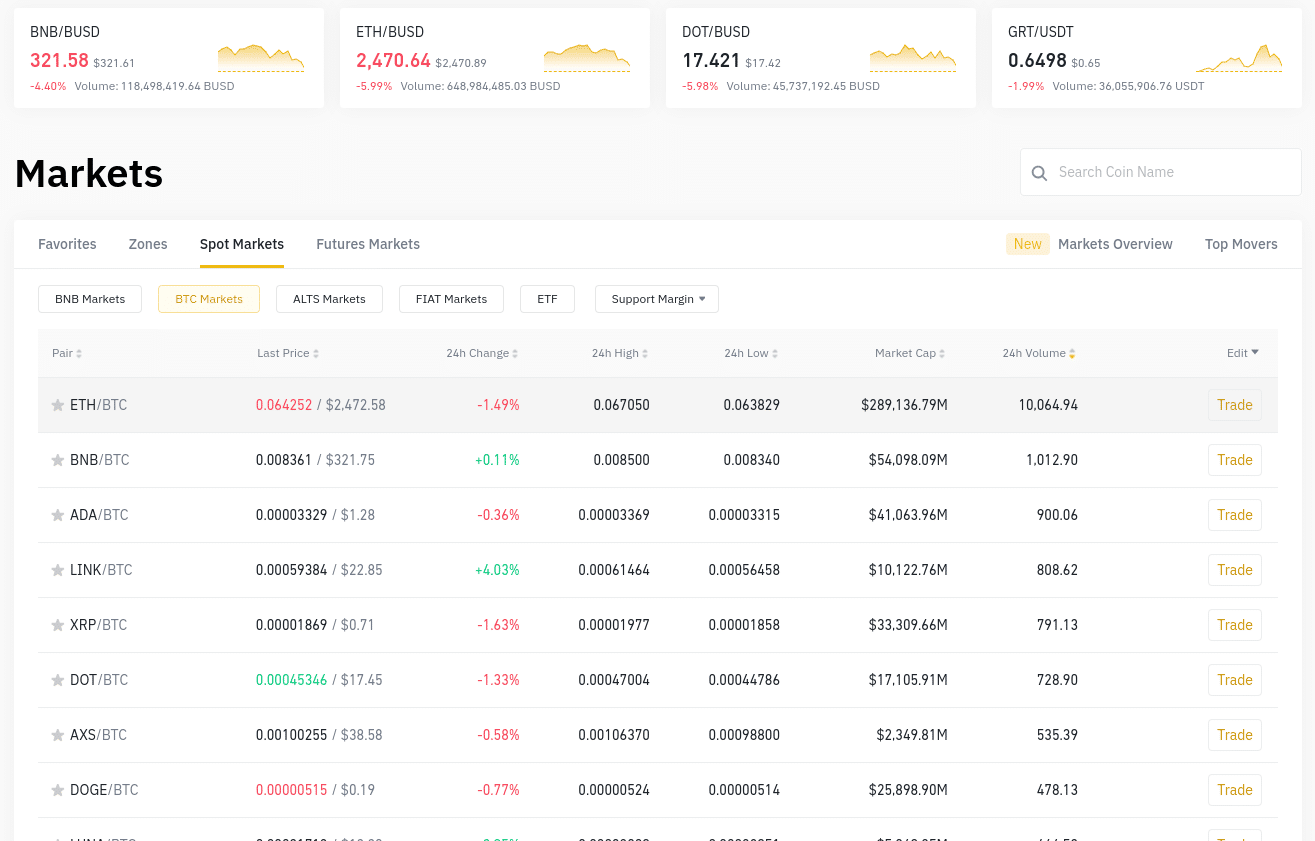This screenshot has width=1315, height=841.
Task: Focus the Search Coin Name field
Action: [x=1161, y=172]
